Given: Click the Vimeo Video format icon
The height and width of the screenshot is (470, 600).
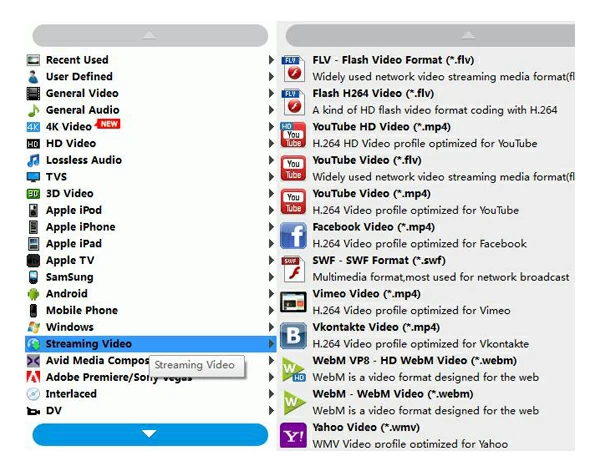Looking at the screenshot, I should click(x=293, y=302).
